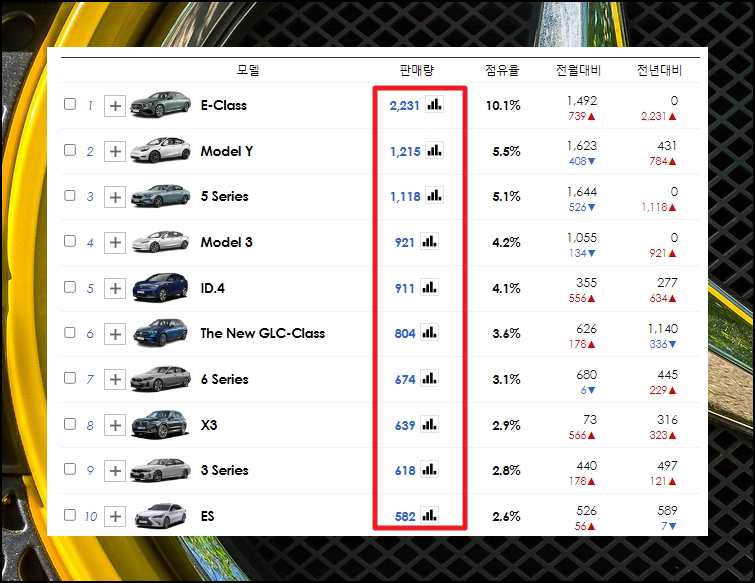The width and height of the screenshot is (755, 583).
Task: Open The New GLC-Class model link
Action: (262, 333)
